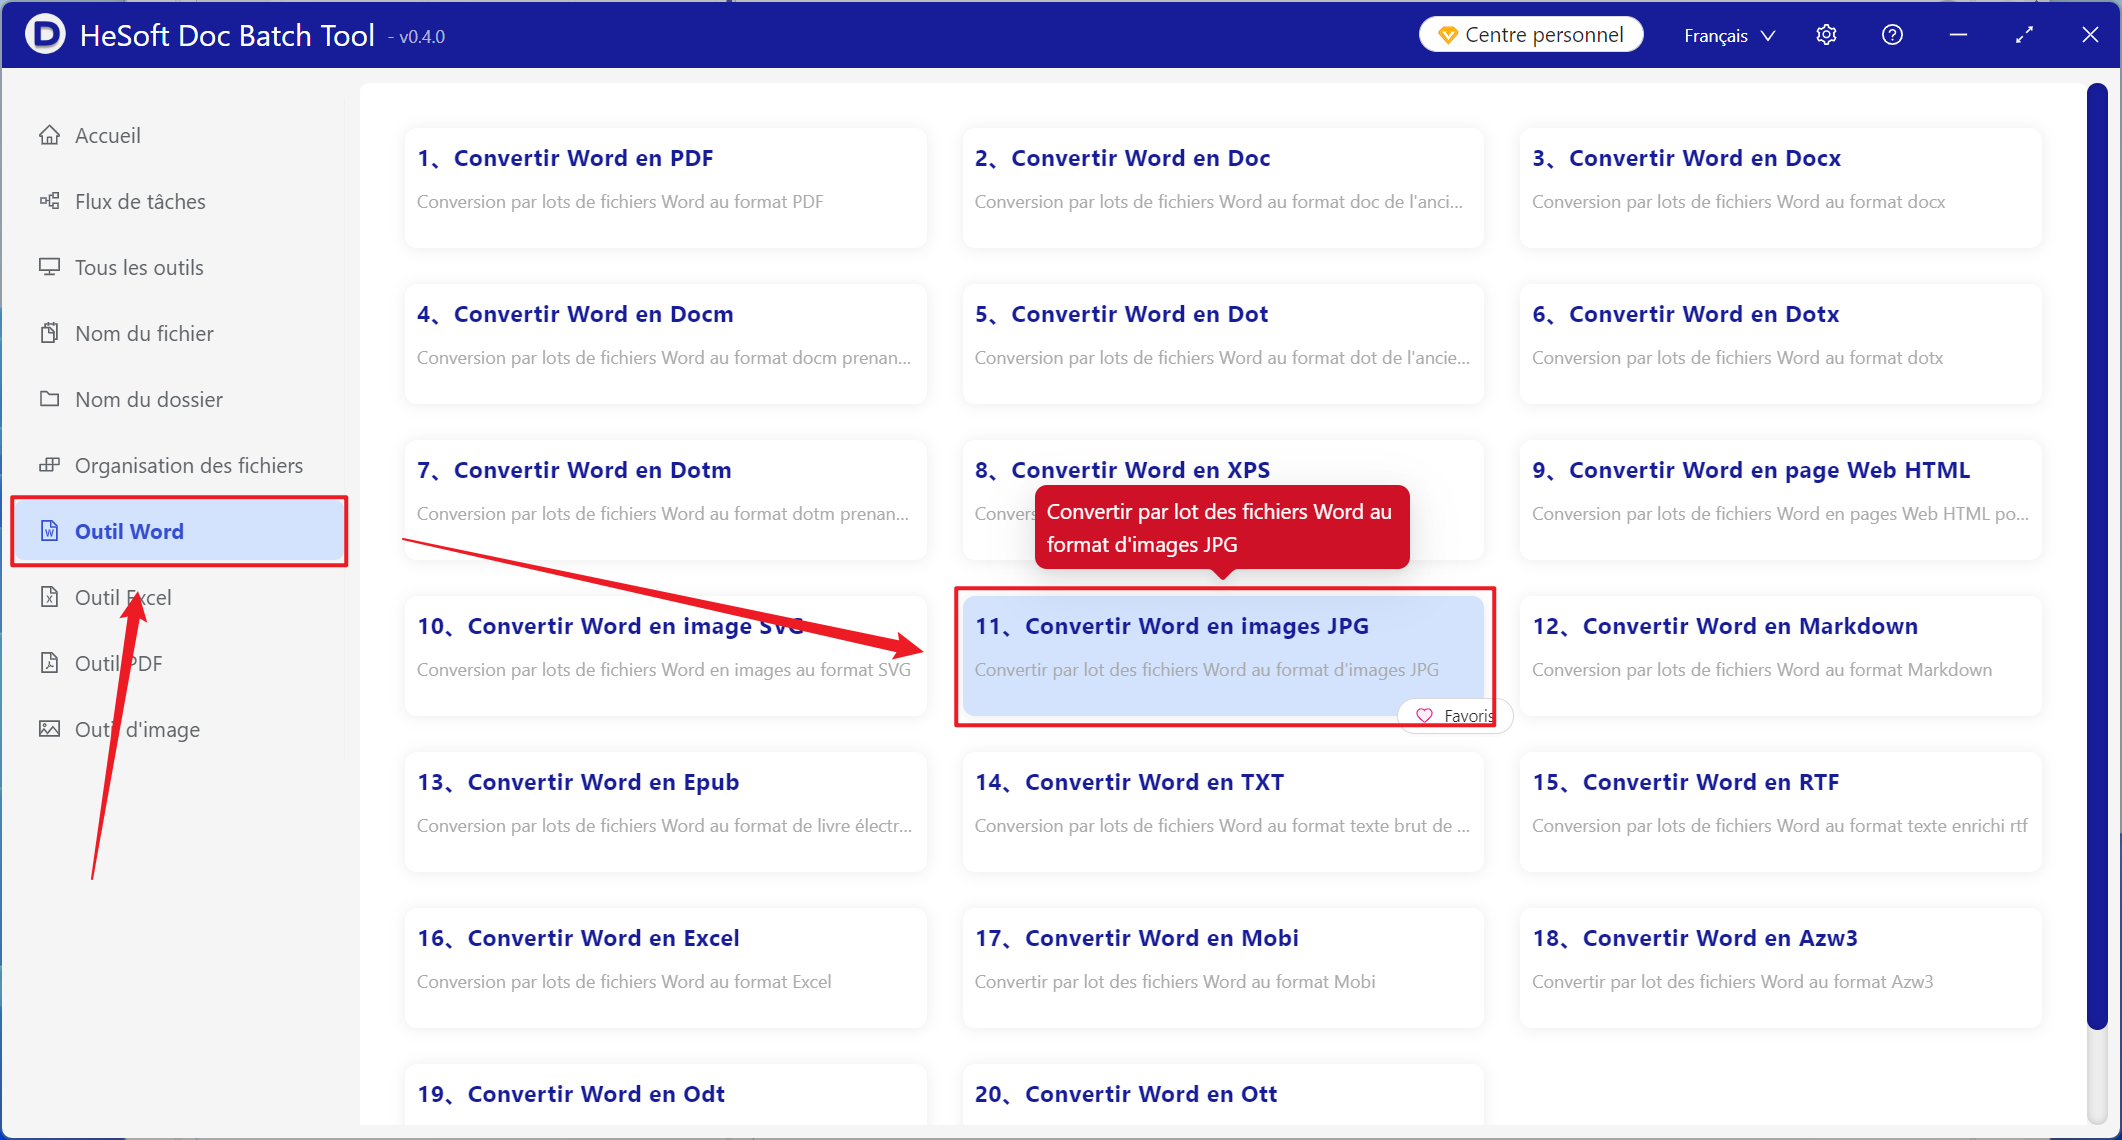Select Outil Word menu item

pyautogui.click(x=178, y=531)
